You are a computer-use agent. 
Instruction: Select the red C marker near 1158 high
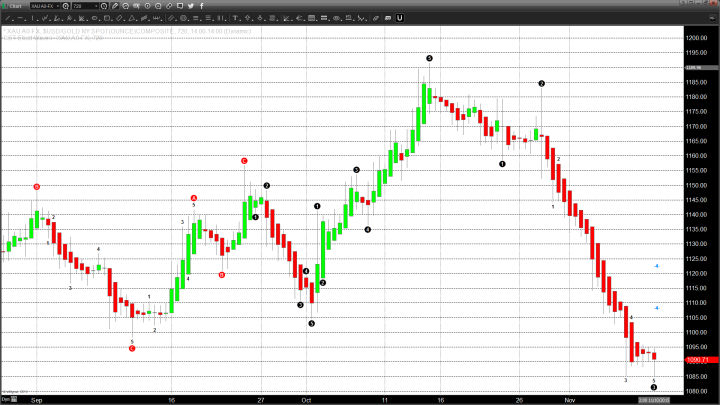click(x=244, y=161)
